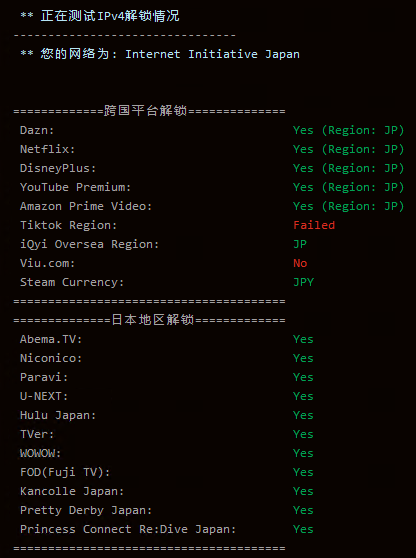The width and height of the screenshot is (416, 558).
Task: Click Princess Connect Re:Dive Japan label
Action: click(x=128, y=529)
